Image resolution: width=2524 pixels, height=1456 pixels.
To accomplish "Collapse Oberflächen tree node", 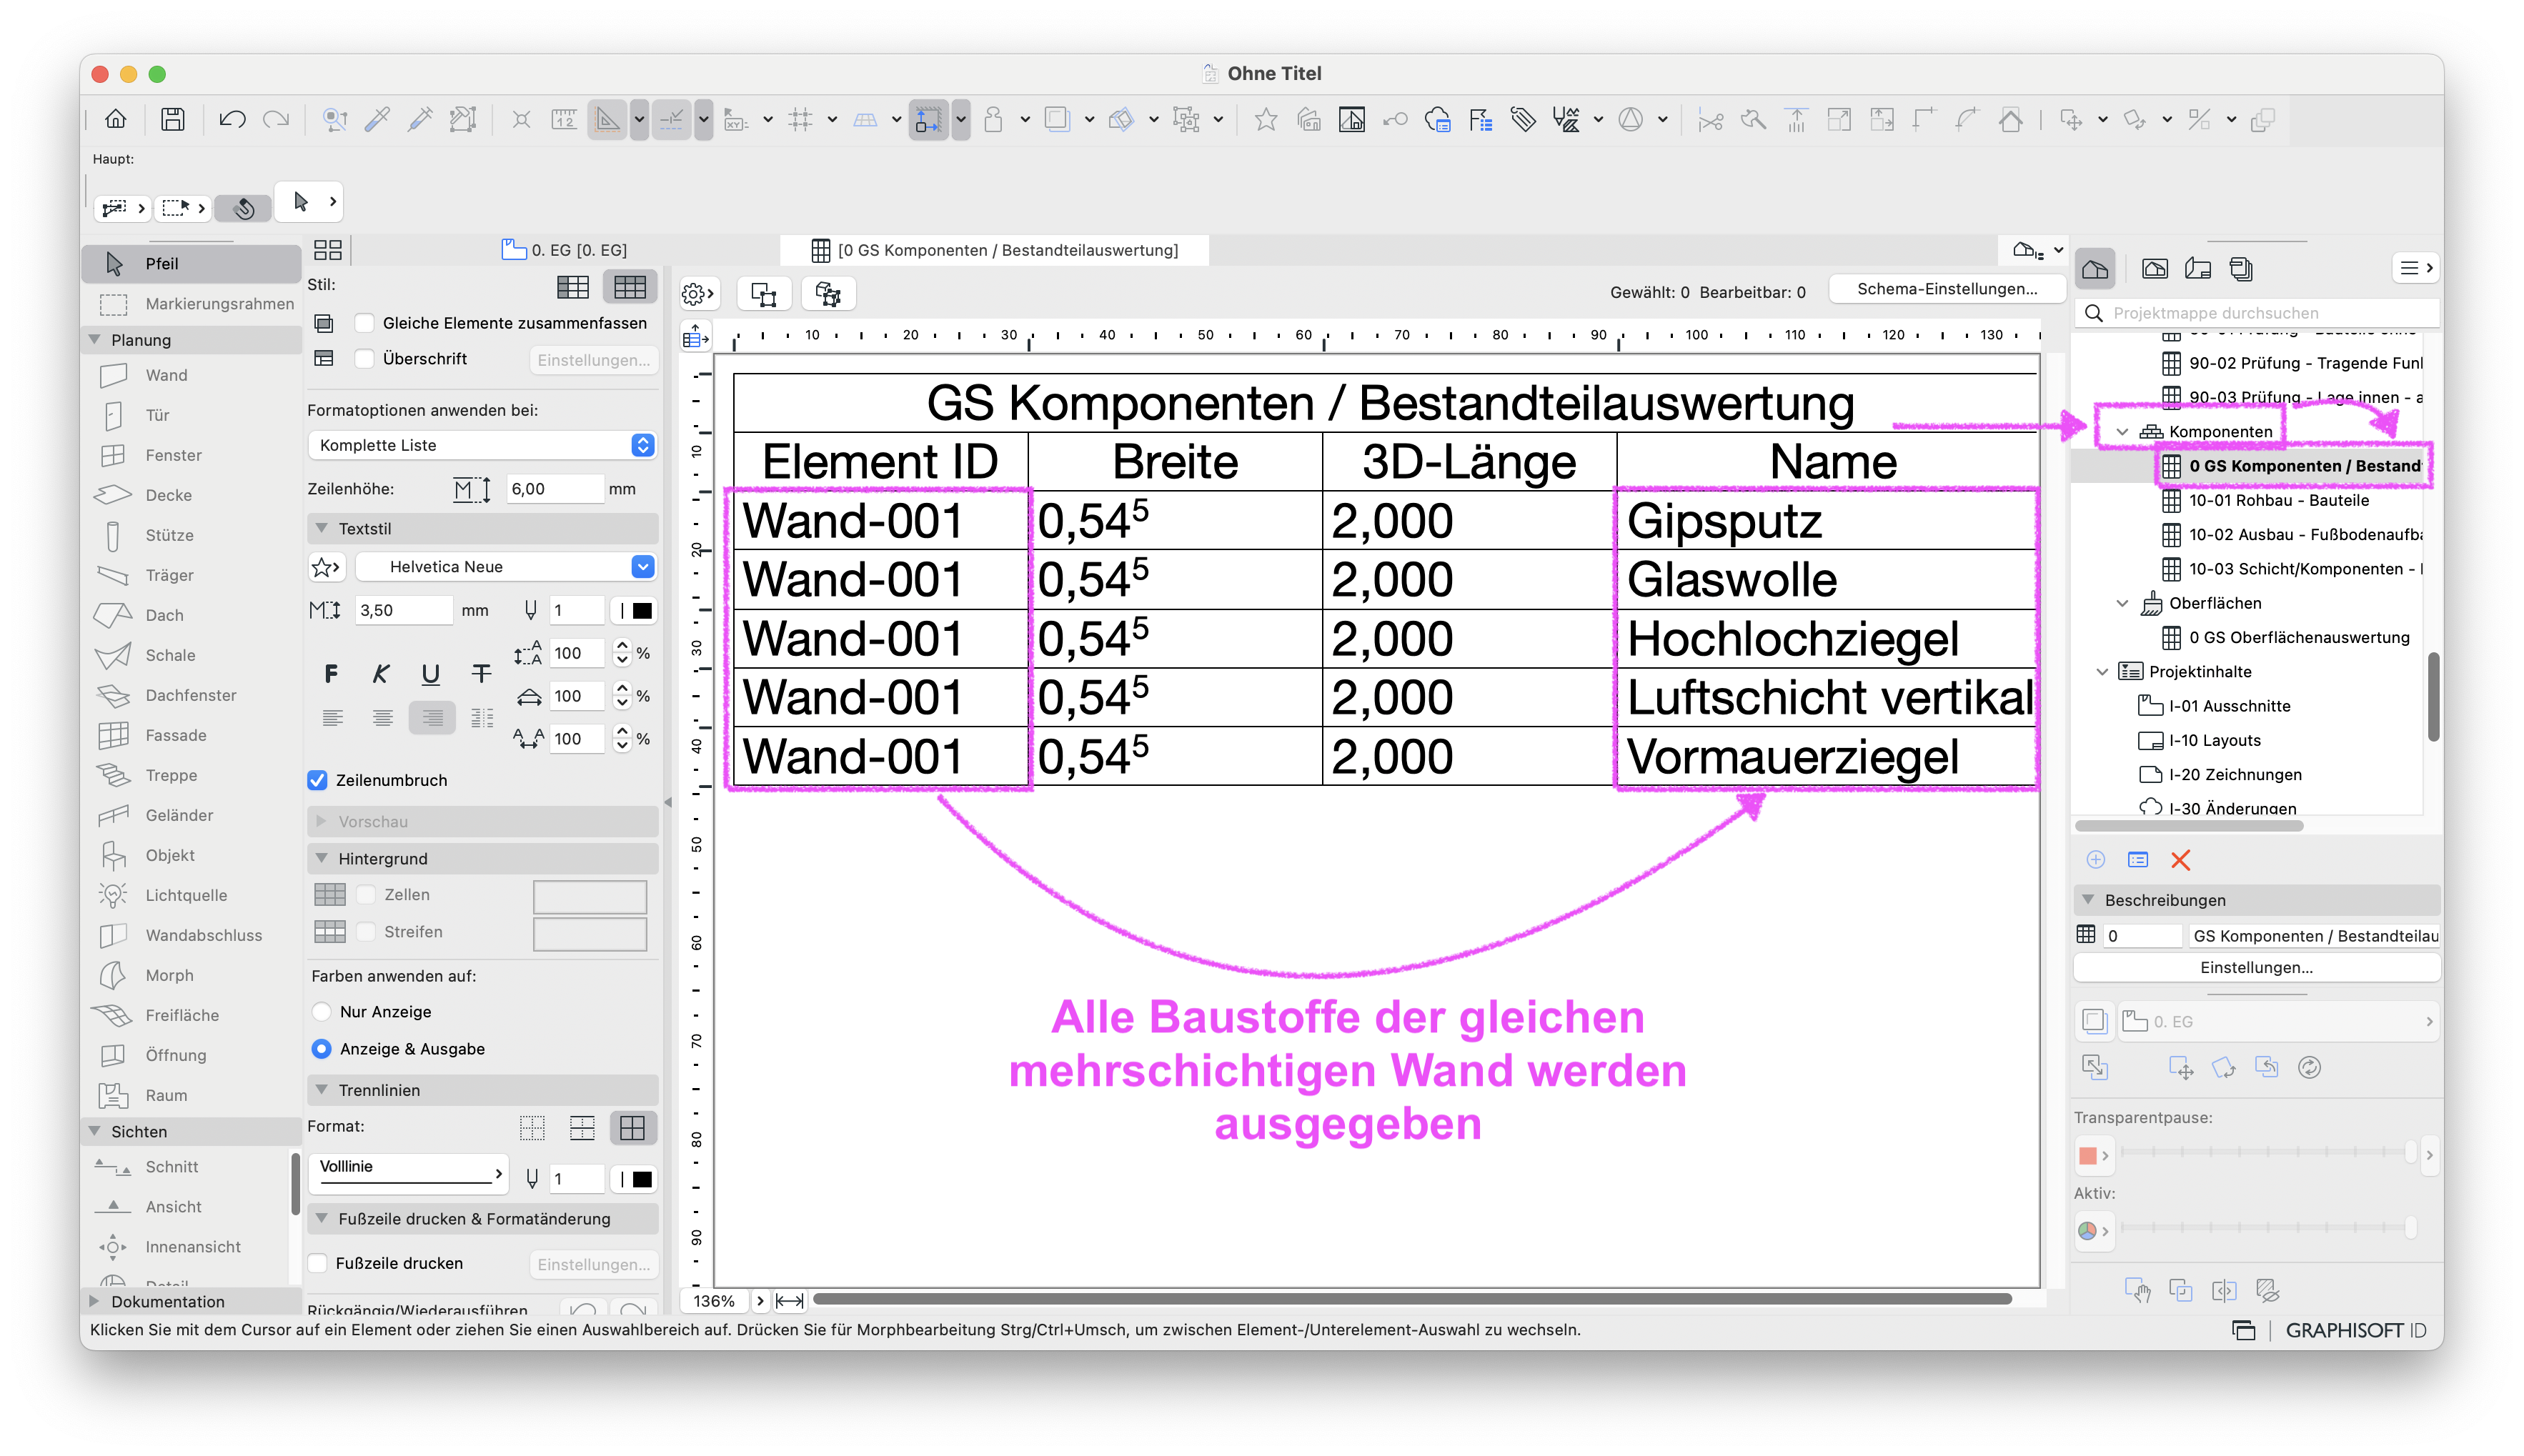I will pos(2122,603).
